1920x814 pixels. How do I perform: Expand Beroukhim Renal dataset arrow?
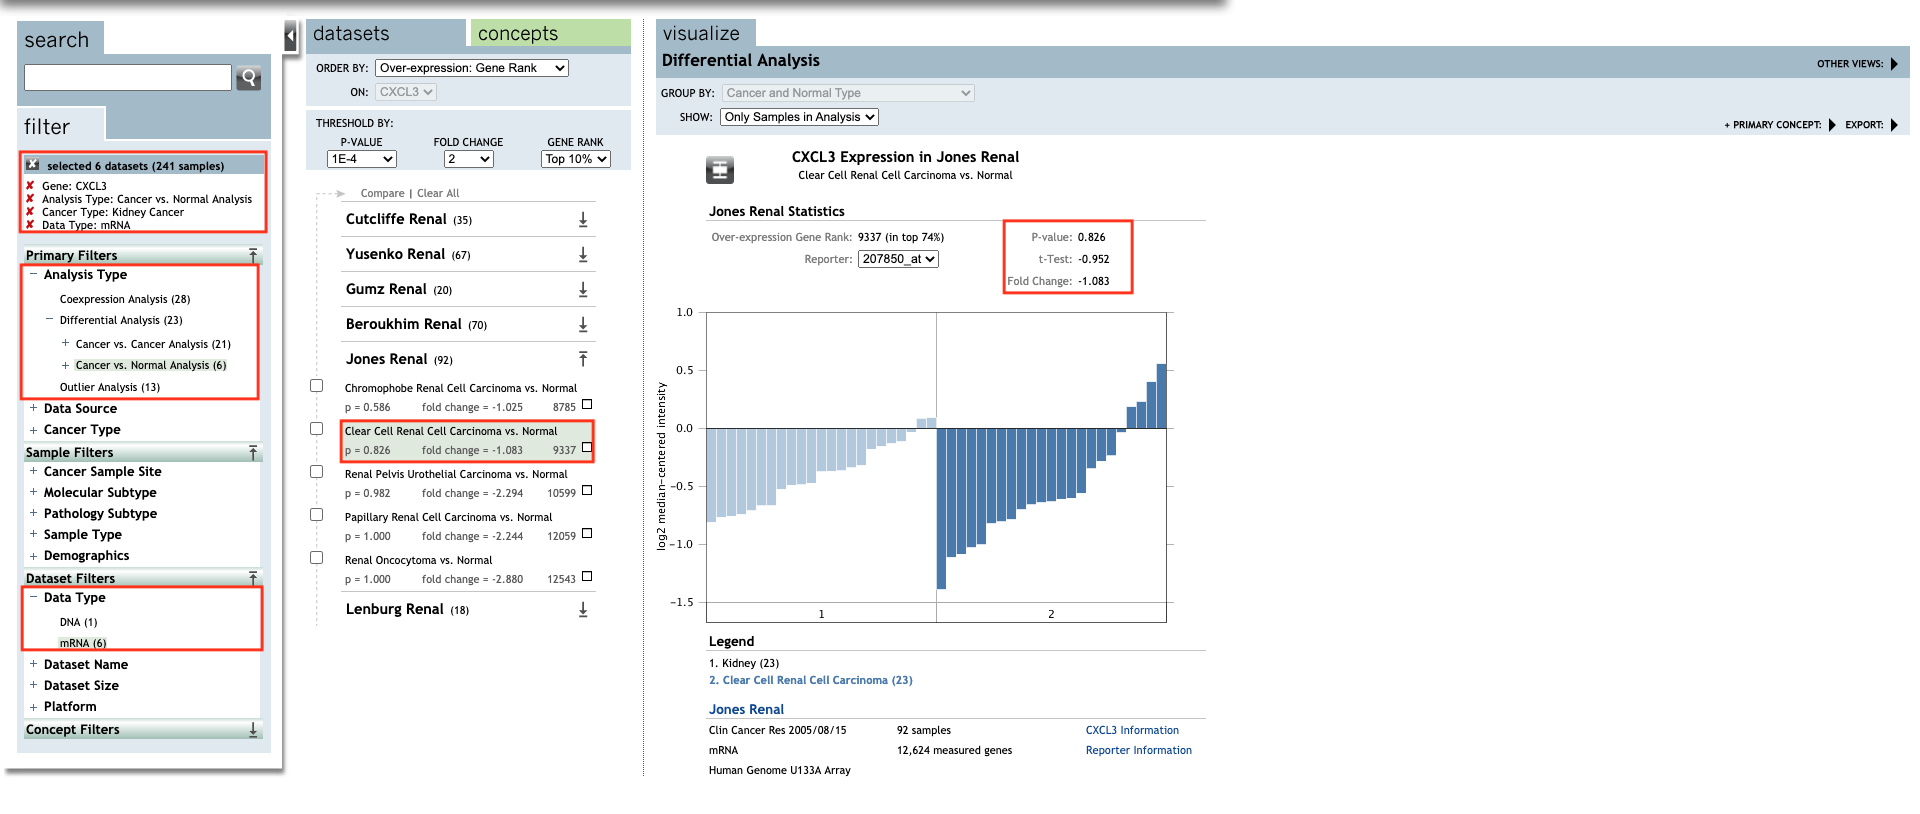coord(583,324)
